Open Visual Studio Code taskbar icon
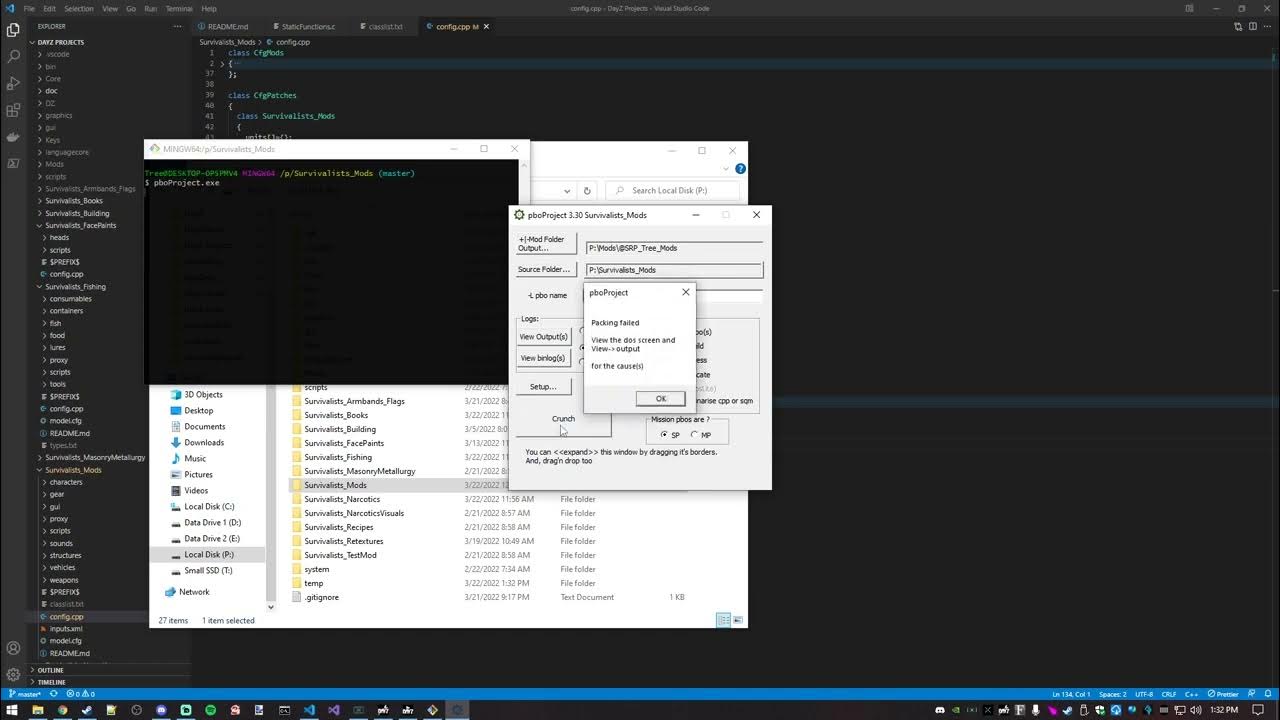The image size is (1280, 720). [309, 710]
